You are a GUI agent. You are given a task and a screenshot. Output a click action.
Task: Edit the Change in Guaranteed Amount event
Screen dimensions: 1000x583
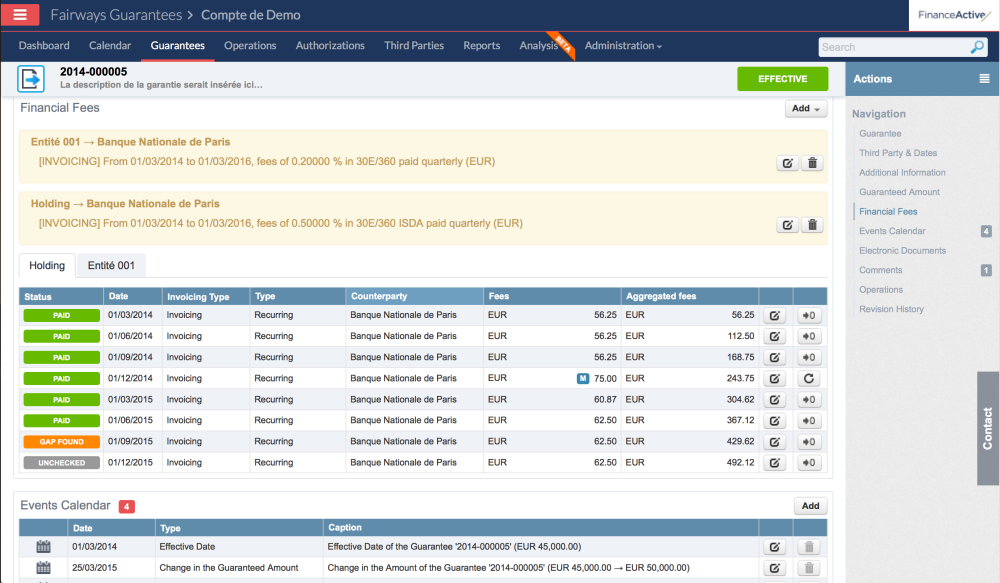tap(775, 568)
